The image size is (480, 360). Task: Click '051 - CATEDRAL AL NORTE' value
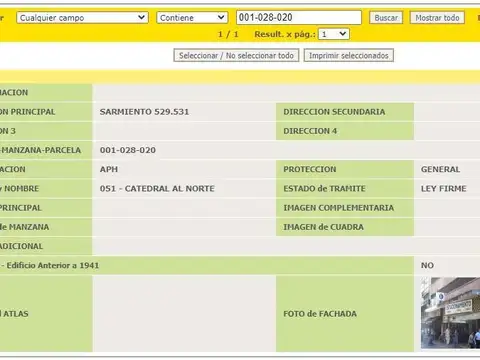point(157,189)
